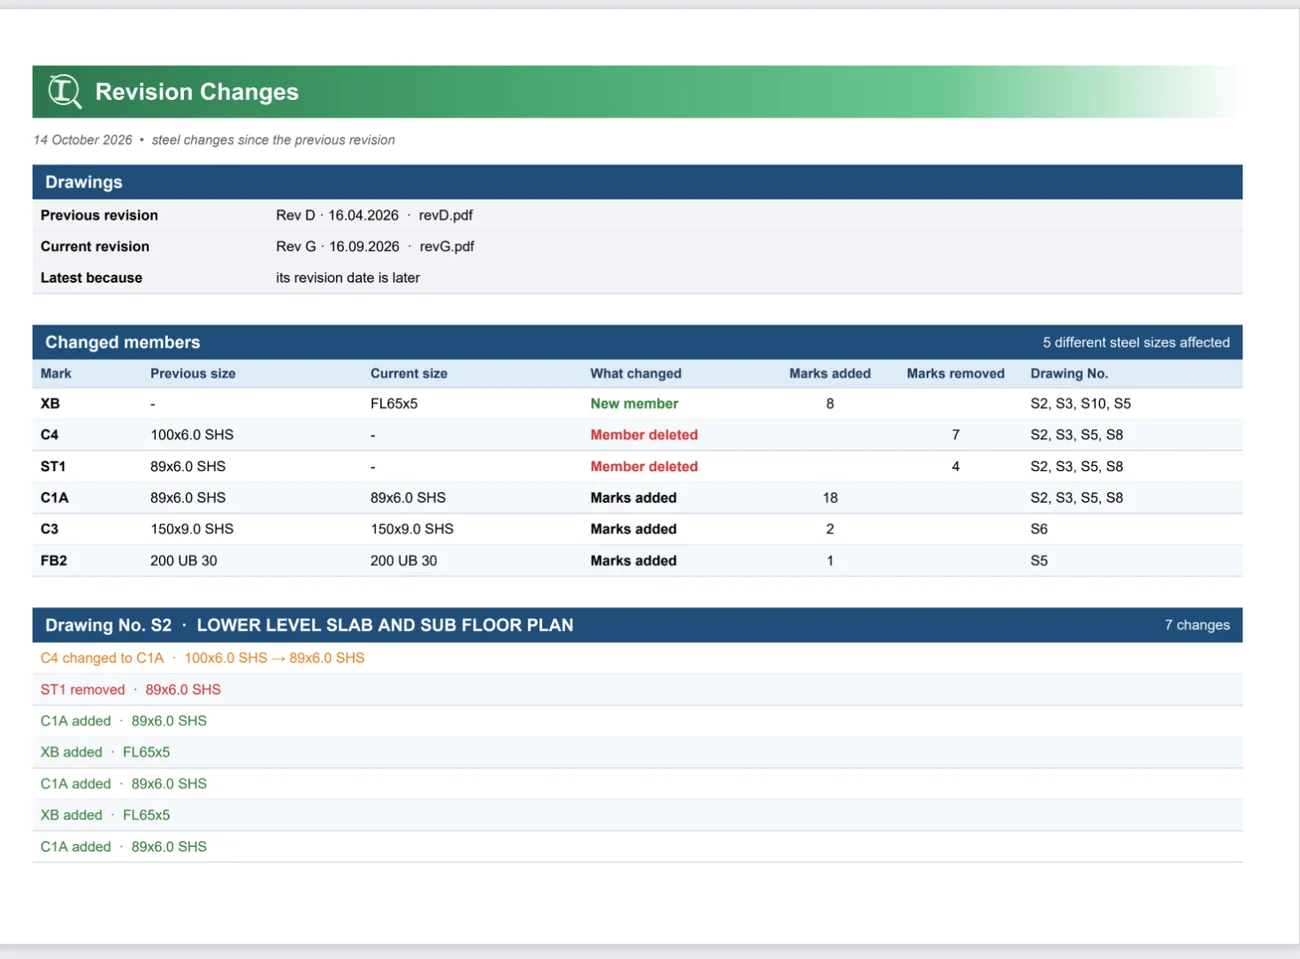The width and height of the screenshot is (1300, 959).
Task: Click the 150x9.0 SHS current size for C3
Action: (x=412, y=529)
